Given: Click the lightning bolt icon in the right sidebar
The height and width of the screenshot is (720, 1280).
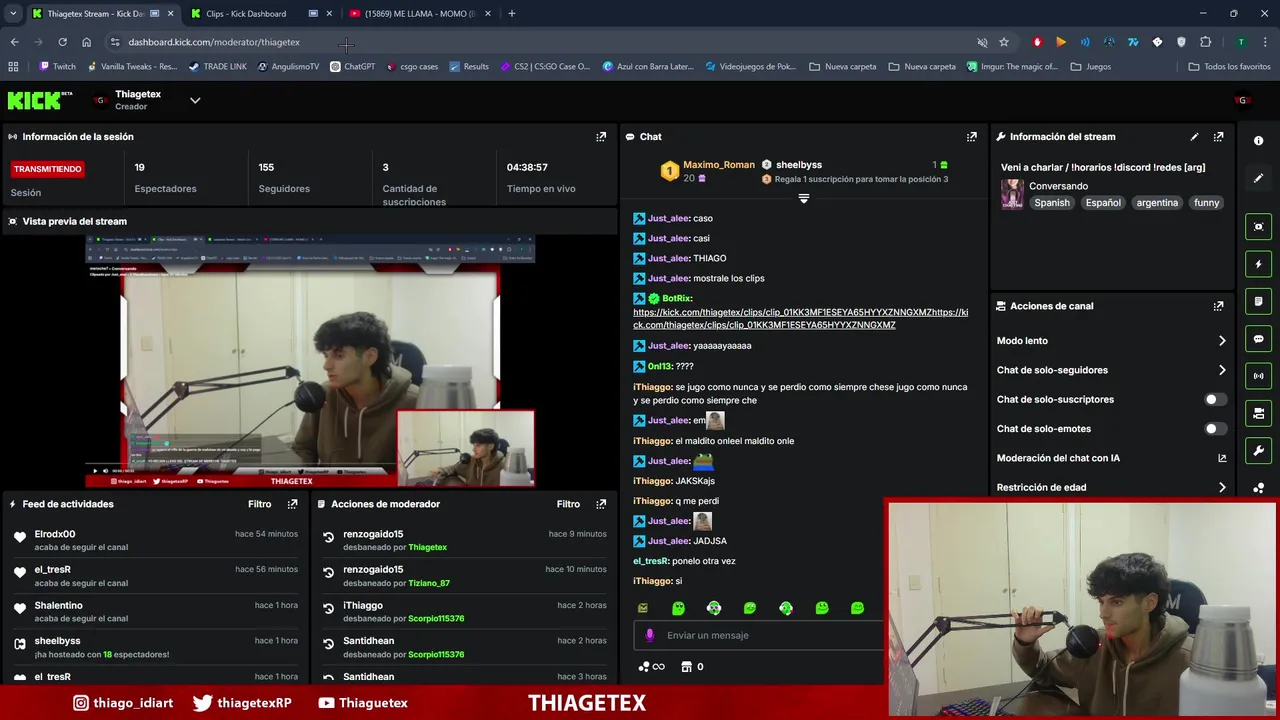Looking at the screenshot, I should (x=1258, y=264).
